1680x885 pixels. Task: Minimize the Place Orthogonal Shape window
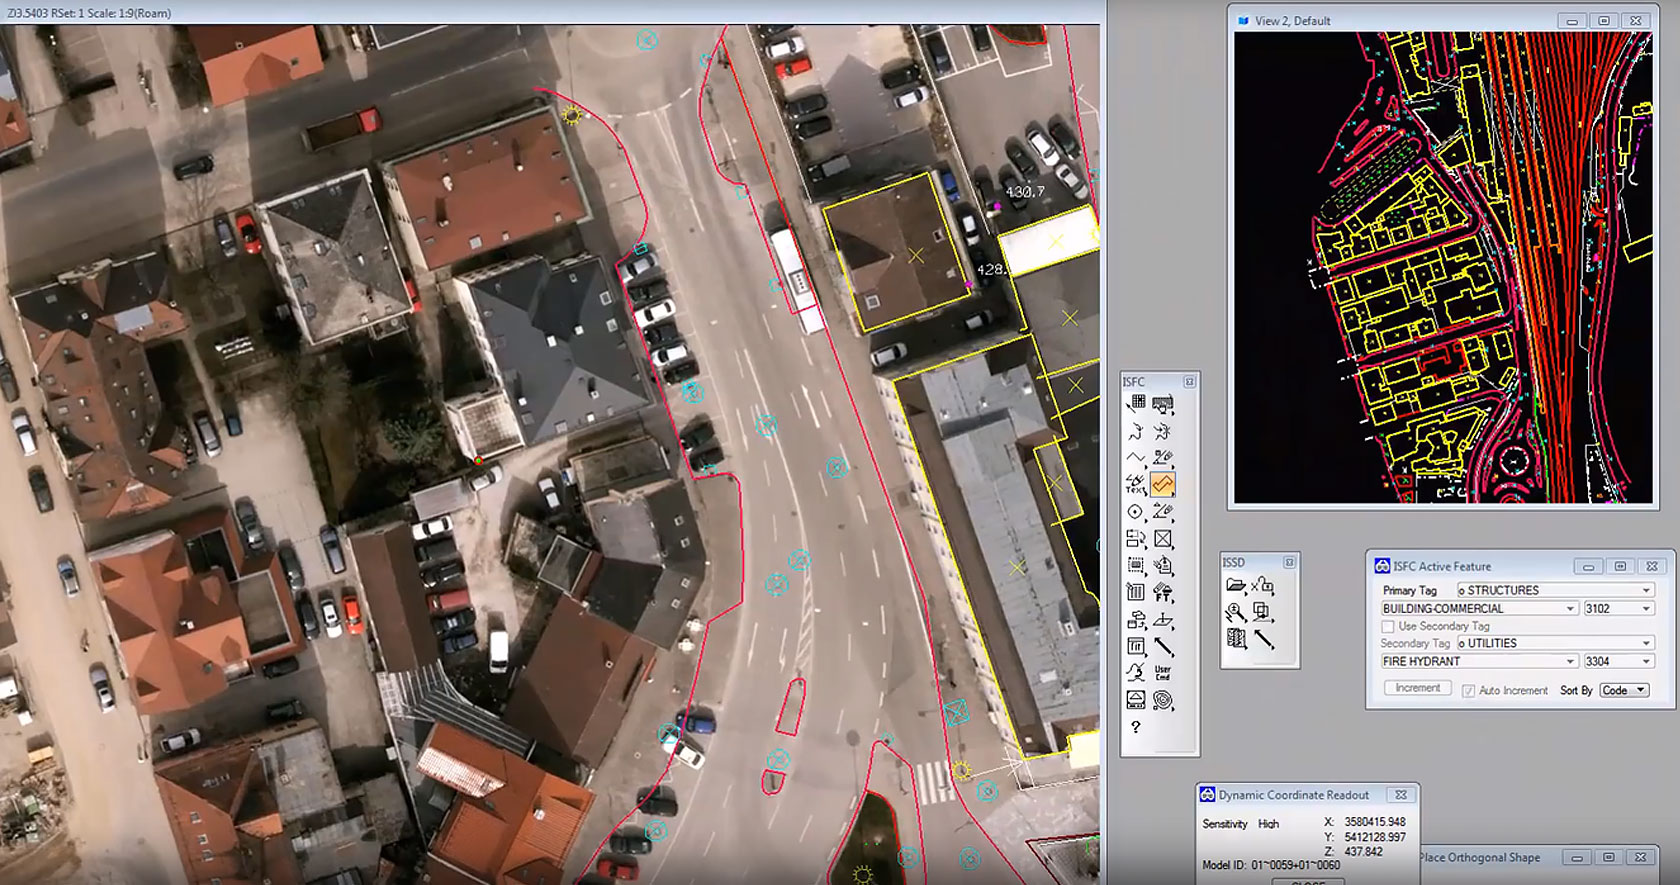tap(1576, 857)
